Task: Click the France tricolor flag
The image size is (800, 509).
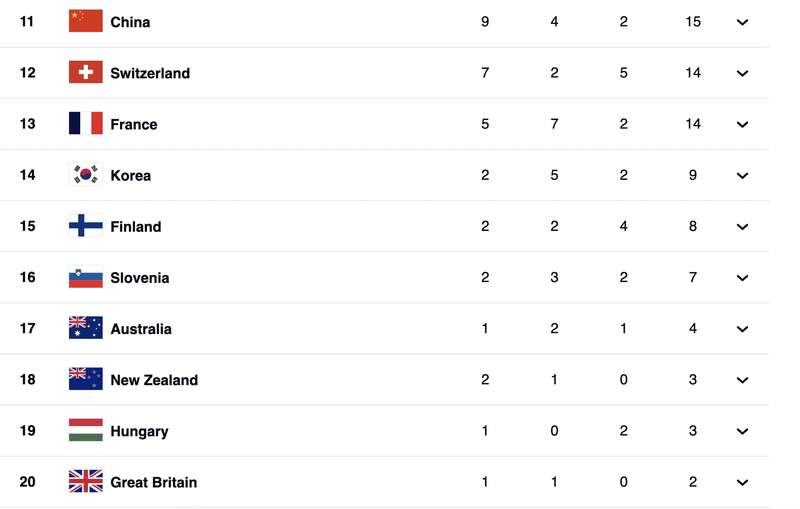Action: tap(86, 123)
